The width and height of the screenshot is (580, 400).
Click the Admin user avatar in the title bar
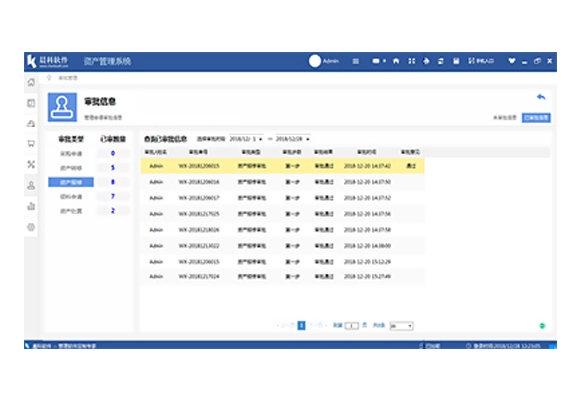click(315, 61)
